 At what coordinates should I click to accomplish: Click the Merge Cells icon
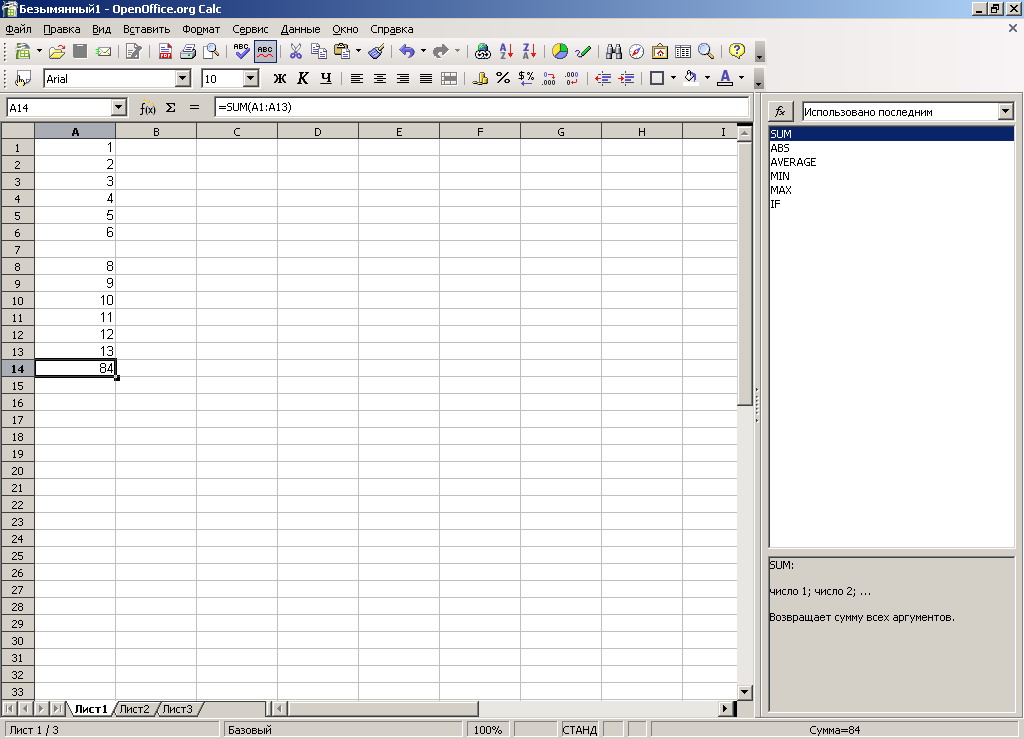[x=449, y=78]
